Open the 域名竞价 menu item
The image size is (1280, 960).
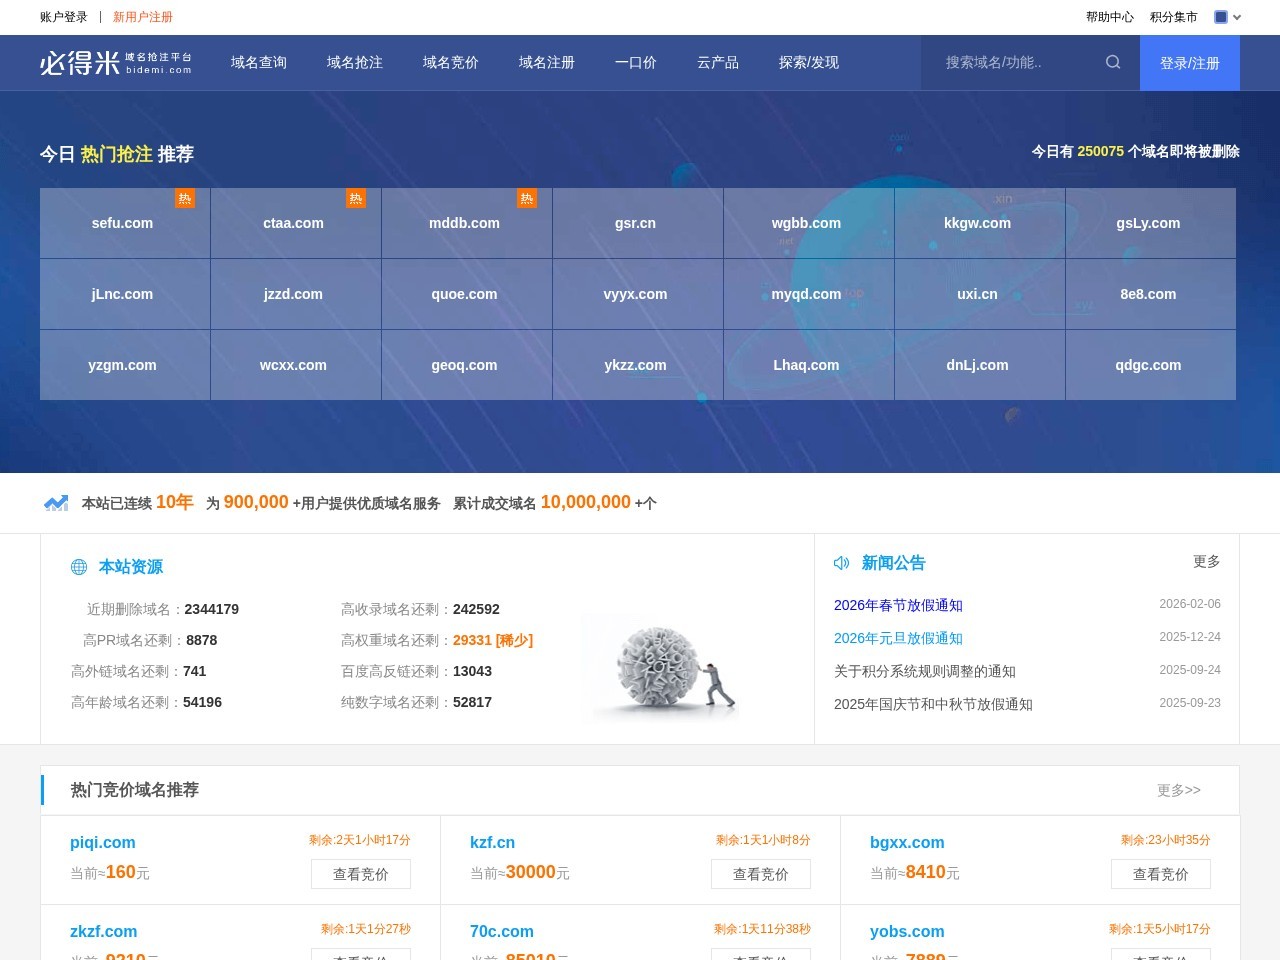point(450,62)
